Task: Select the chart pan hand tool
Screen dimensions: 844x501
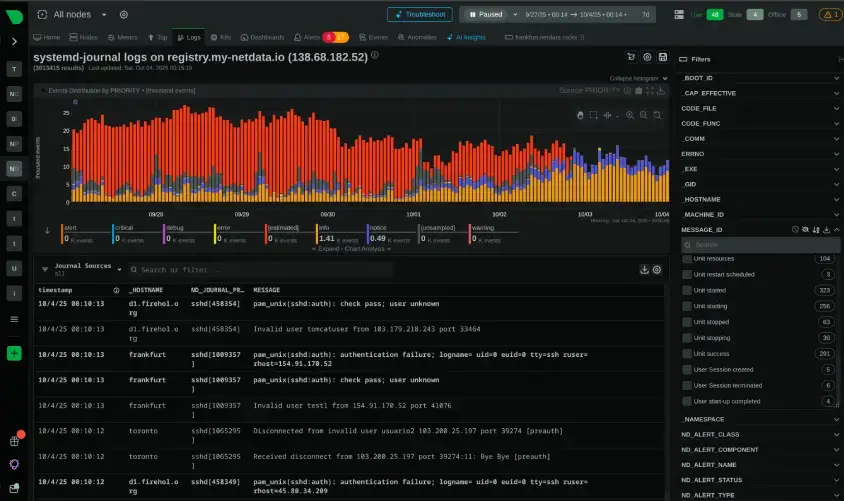Action: (580, 115)
